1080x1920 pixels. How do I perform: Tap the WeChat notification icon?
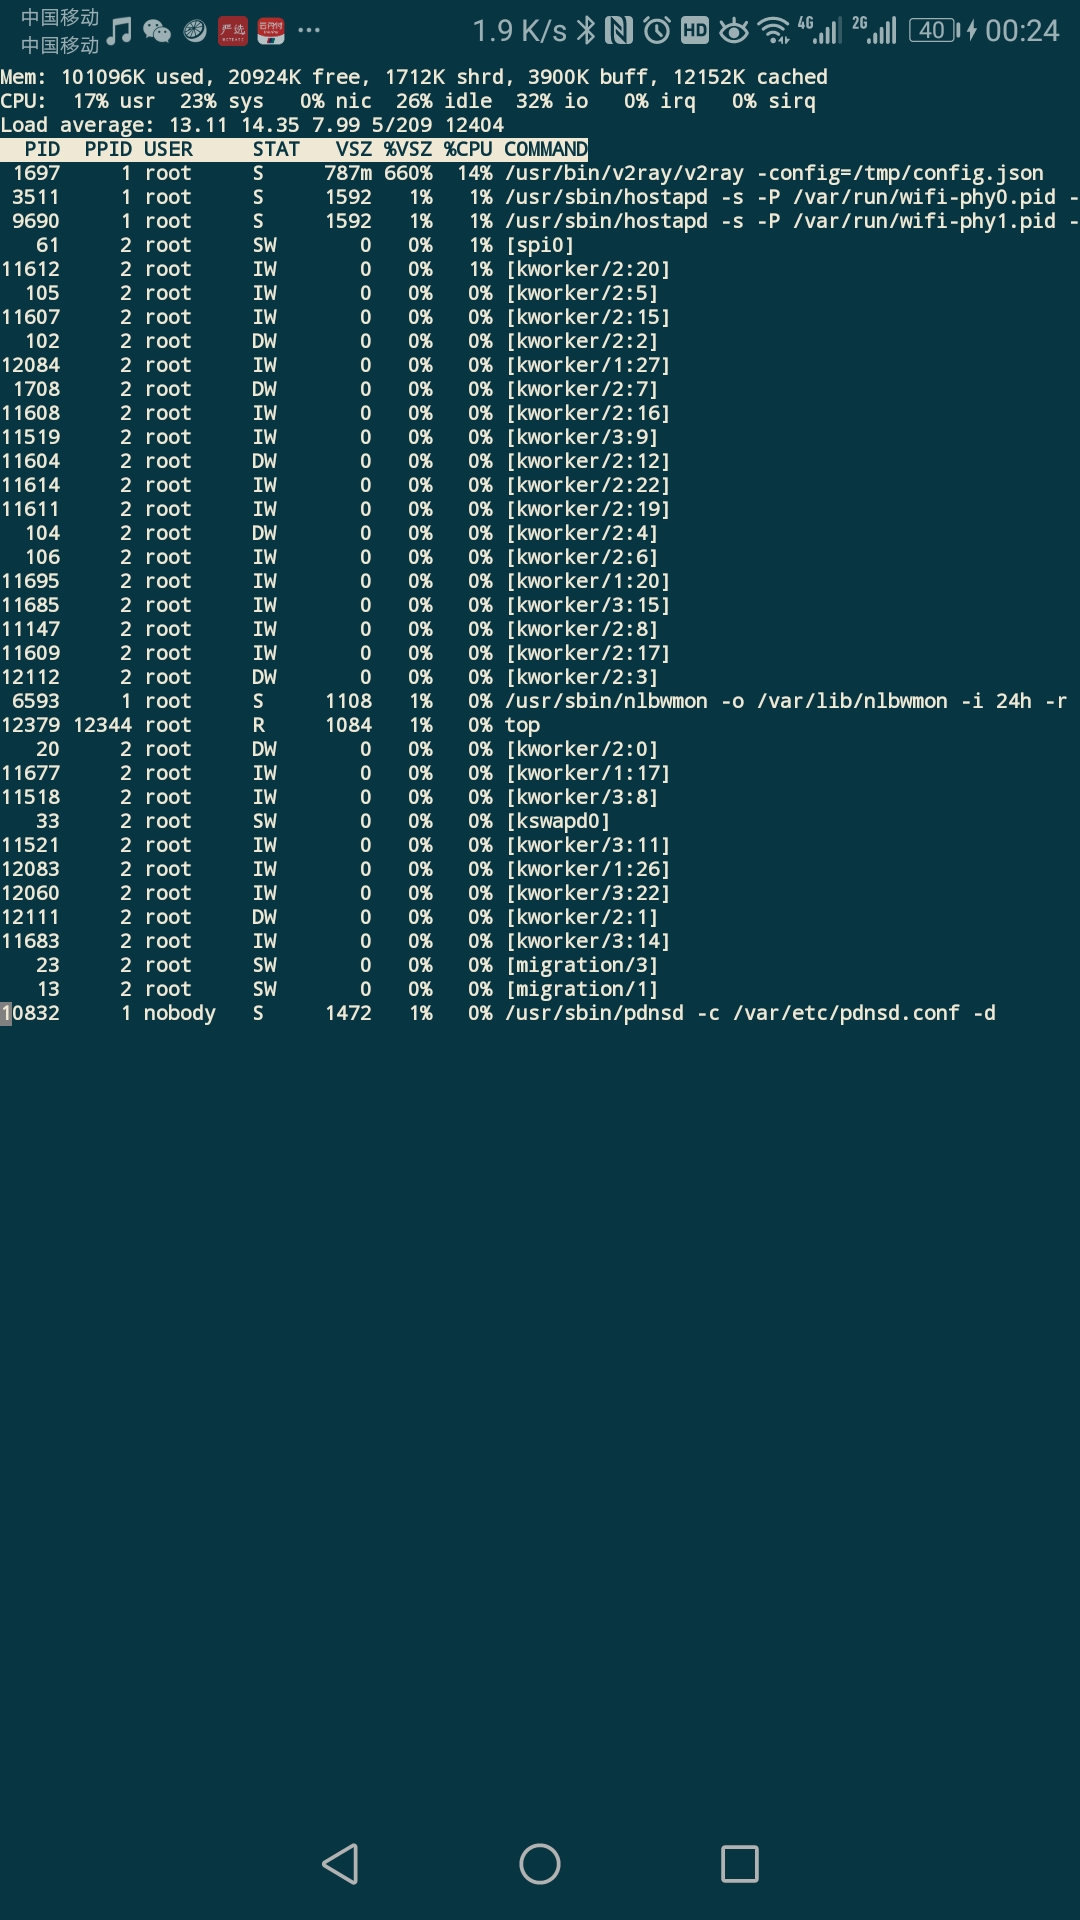157,31
